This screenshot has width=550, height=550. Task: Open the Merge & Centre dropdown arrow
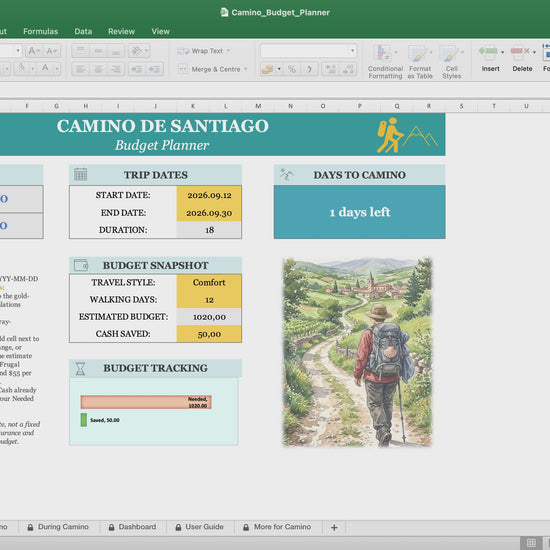(x=246, y=69)
